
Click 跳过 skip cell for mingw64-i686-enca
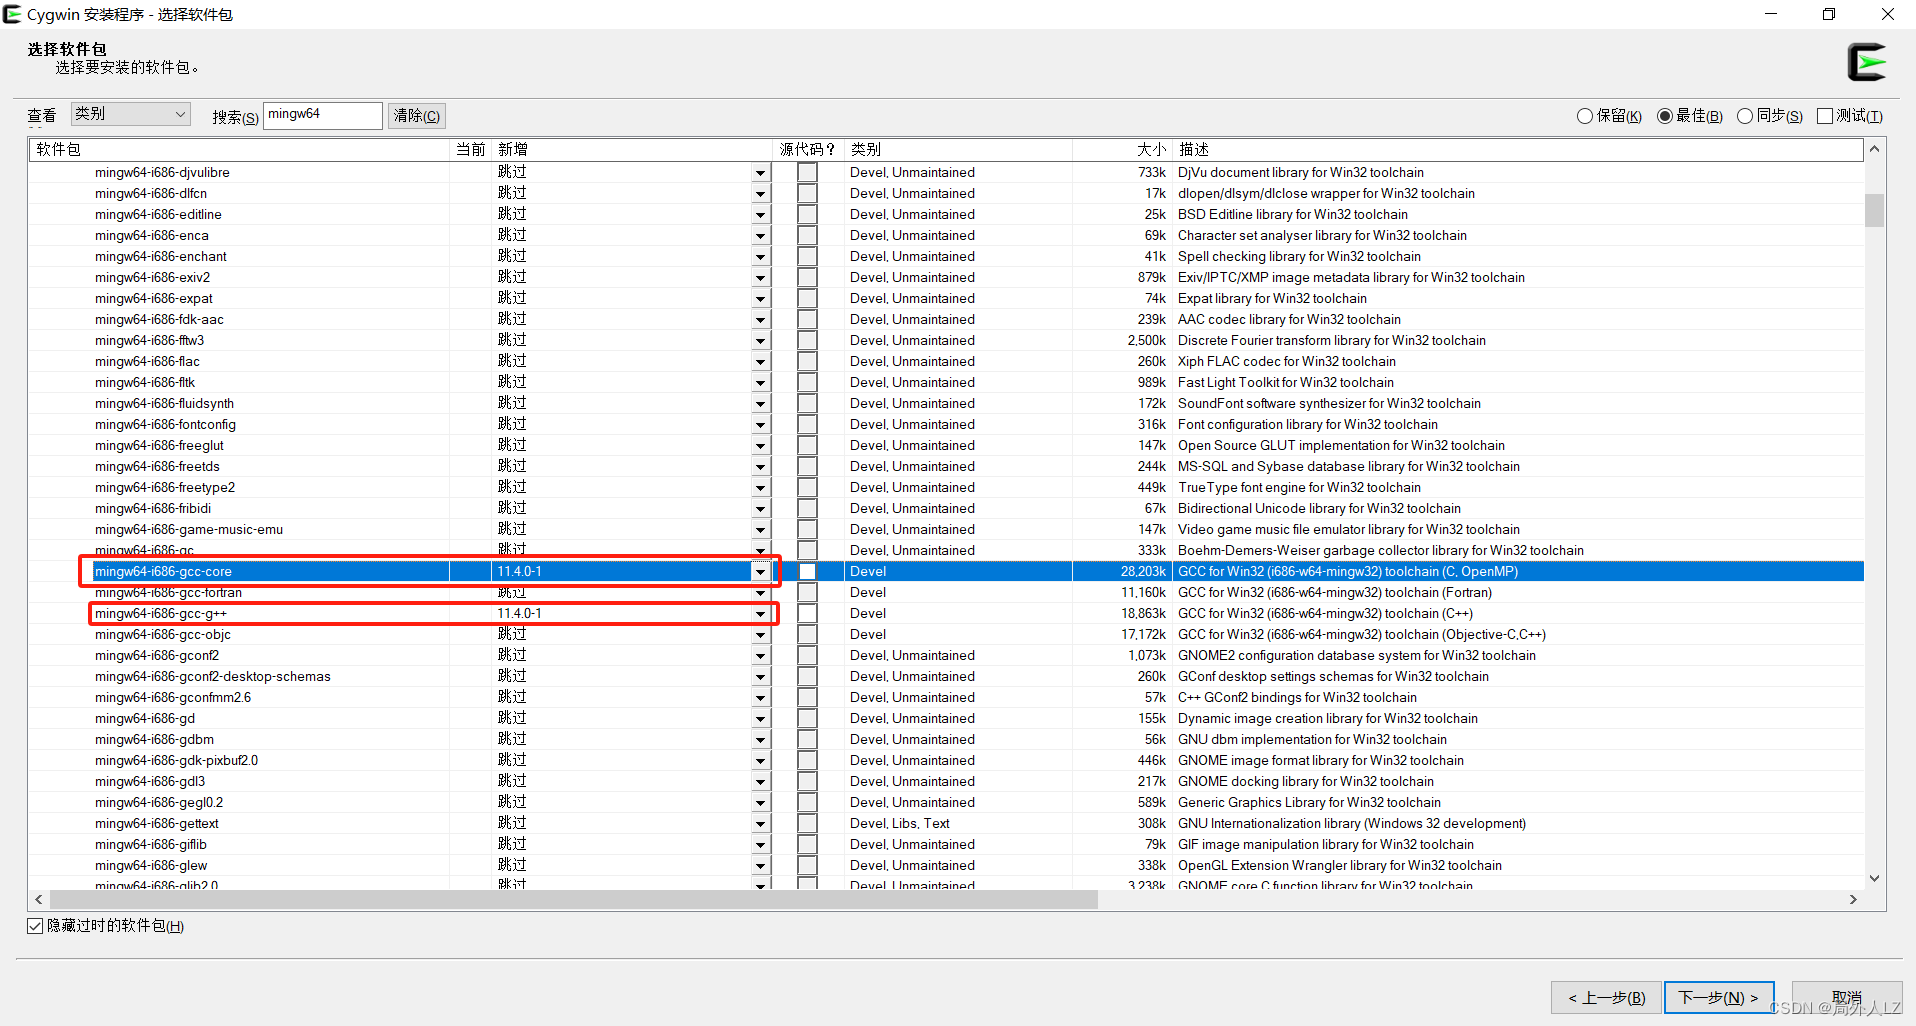point(512,236)
